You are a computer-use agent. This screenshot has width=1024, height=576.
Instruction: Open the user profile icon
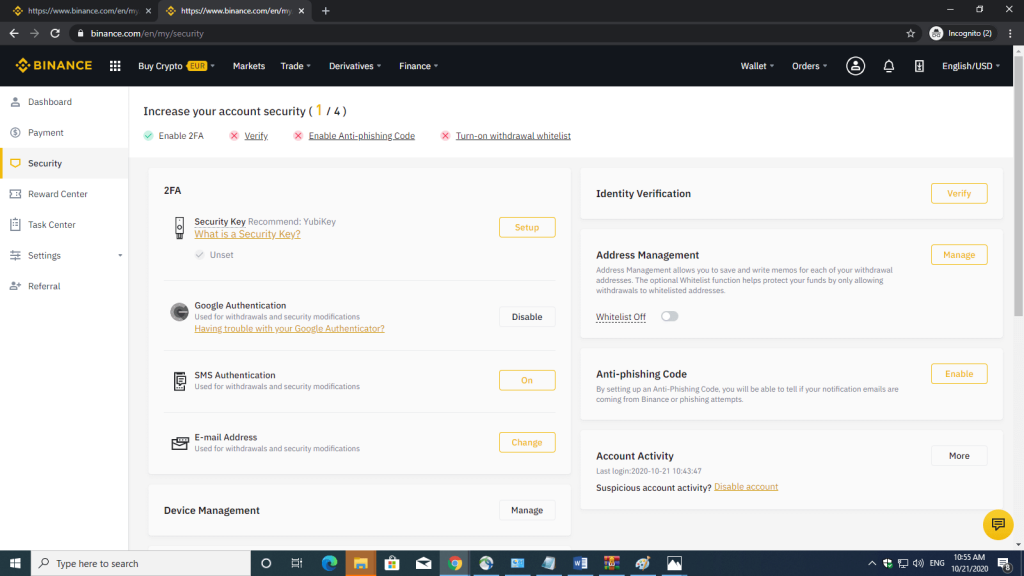click(855, 66)
